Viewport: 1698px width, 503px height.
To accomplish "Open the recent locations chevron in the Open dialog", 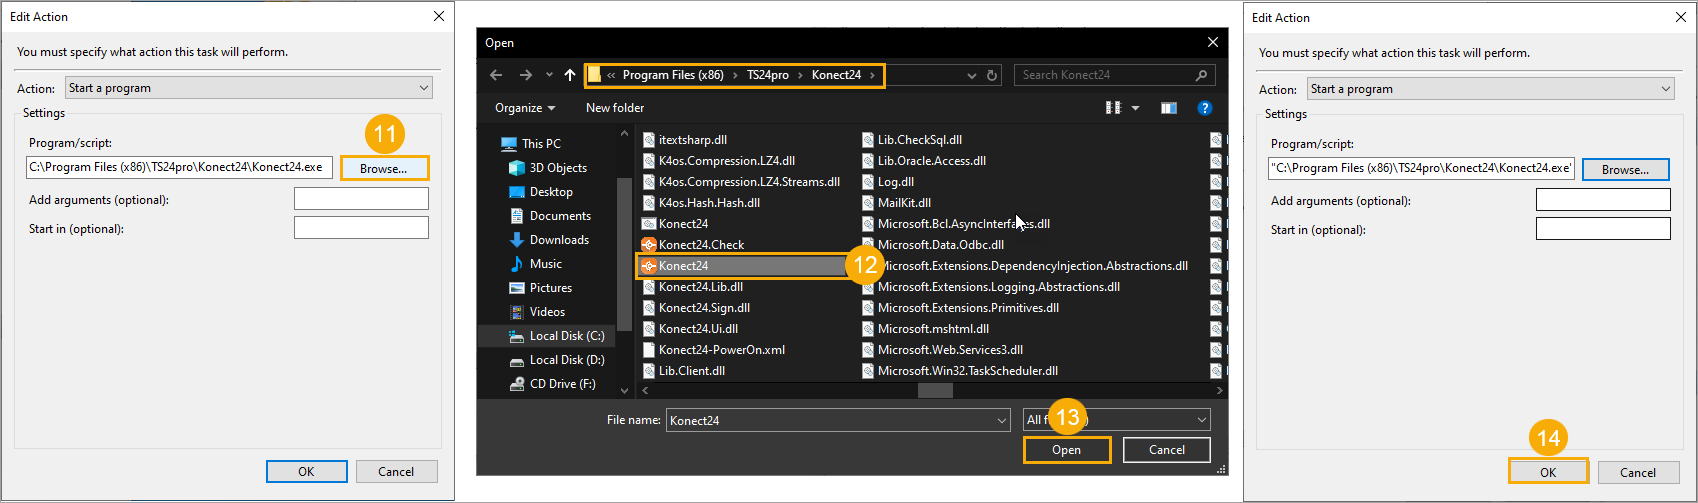I will point(549,75).
